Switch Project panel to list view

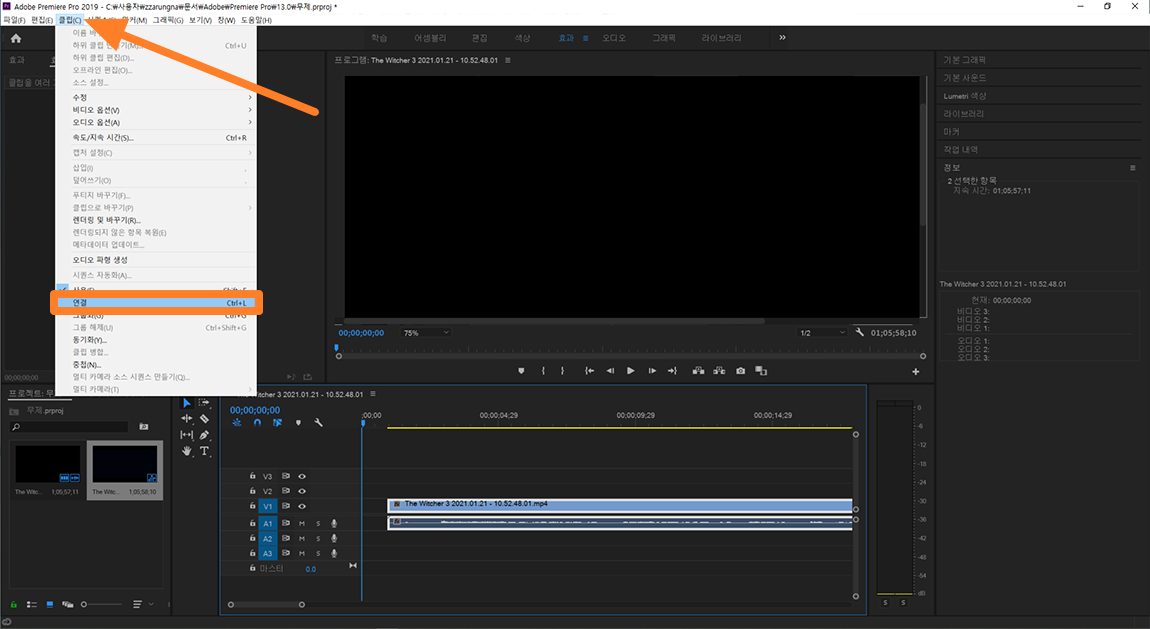point(32,604)
